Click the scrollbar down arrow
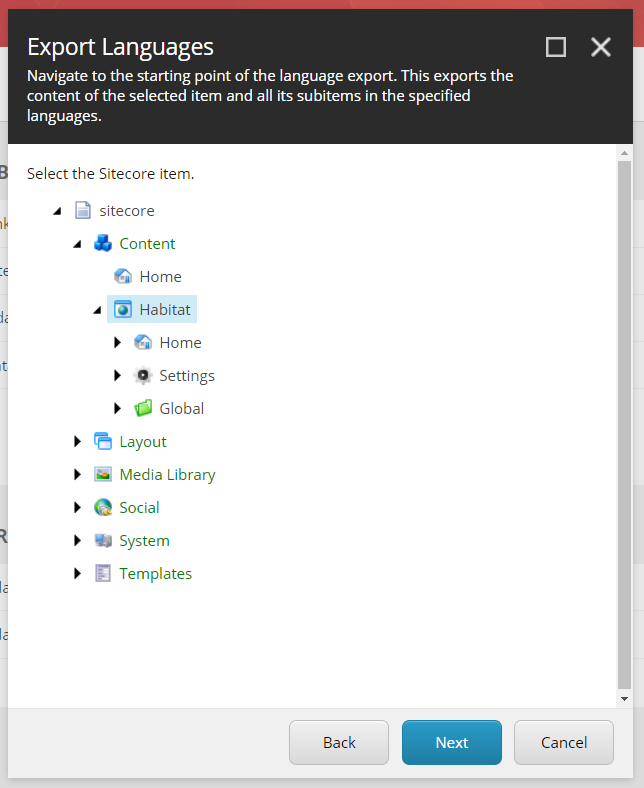Viewport: 644px width, 788px height. [x=624, y=698]
